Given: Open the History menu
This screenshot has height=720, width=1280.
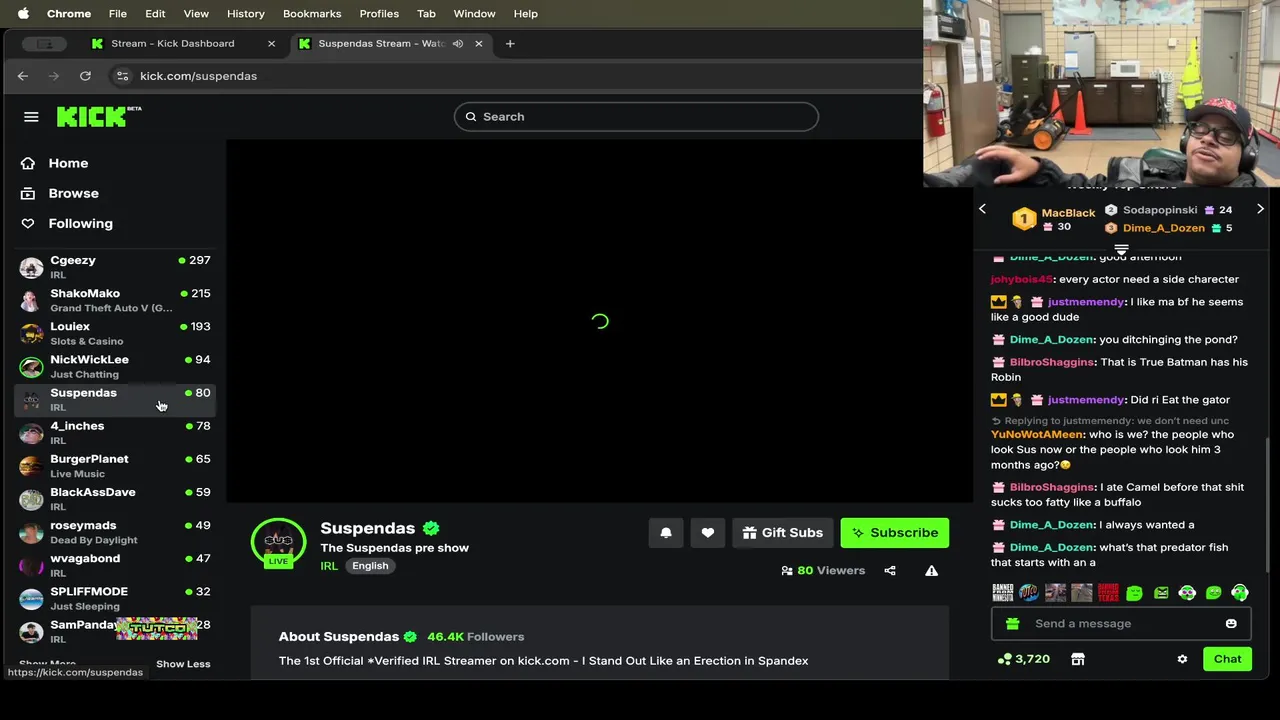Looking at the screenshot, I should (x=245, y=14).
